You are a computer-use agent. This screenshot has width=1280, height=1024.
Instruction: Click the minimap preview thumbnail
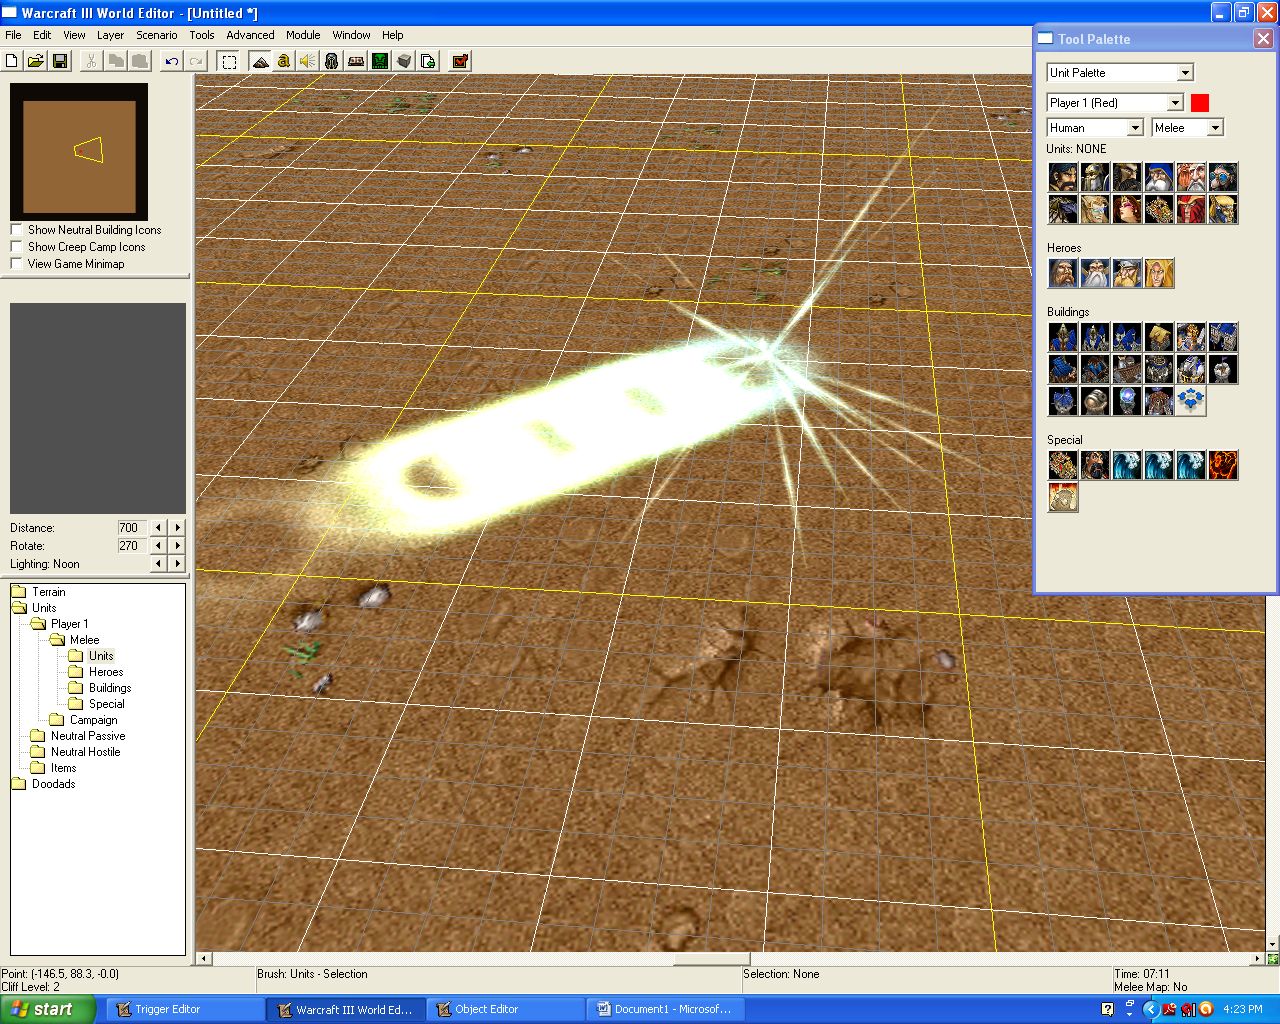point(79,152)
